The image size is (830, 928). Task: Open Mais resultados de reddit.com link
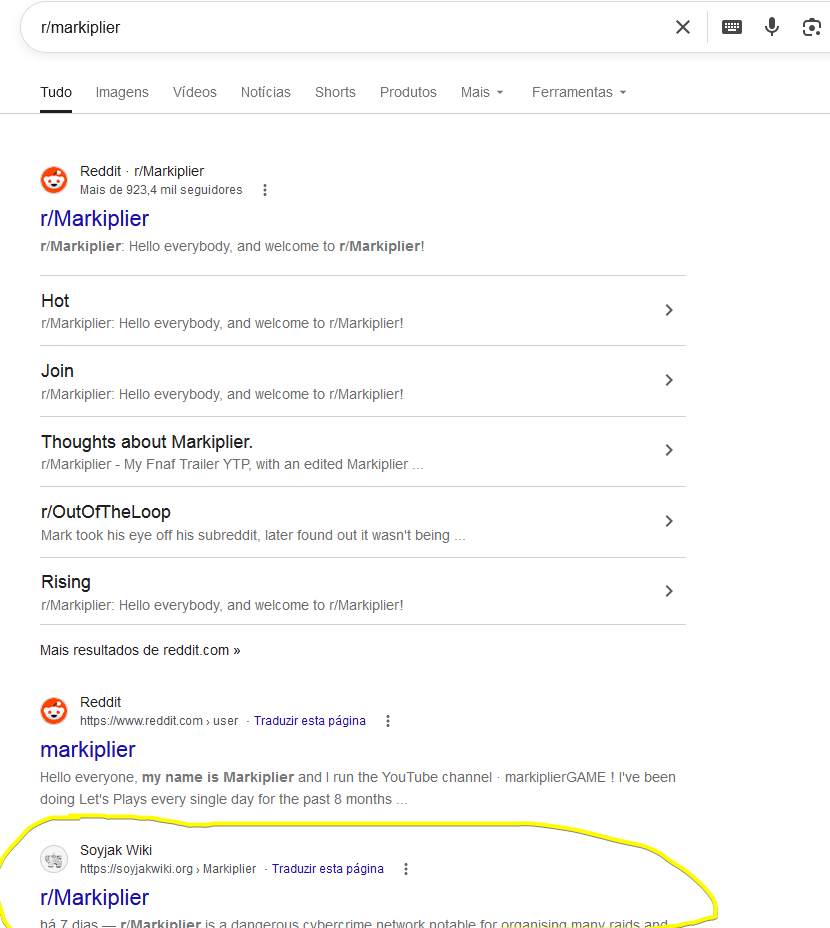tap(140, 650)
